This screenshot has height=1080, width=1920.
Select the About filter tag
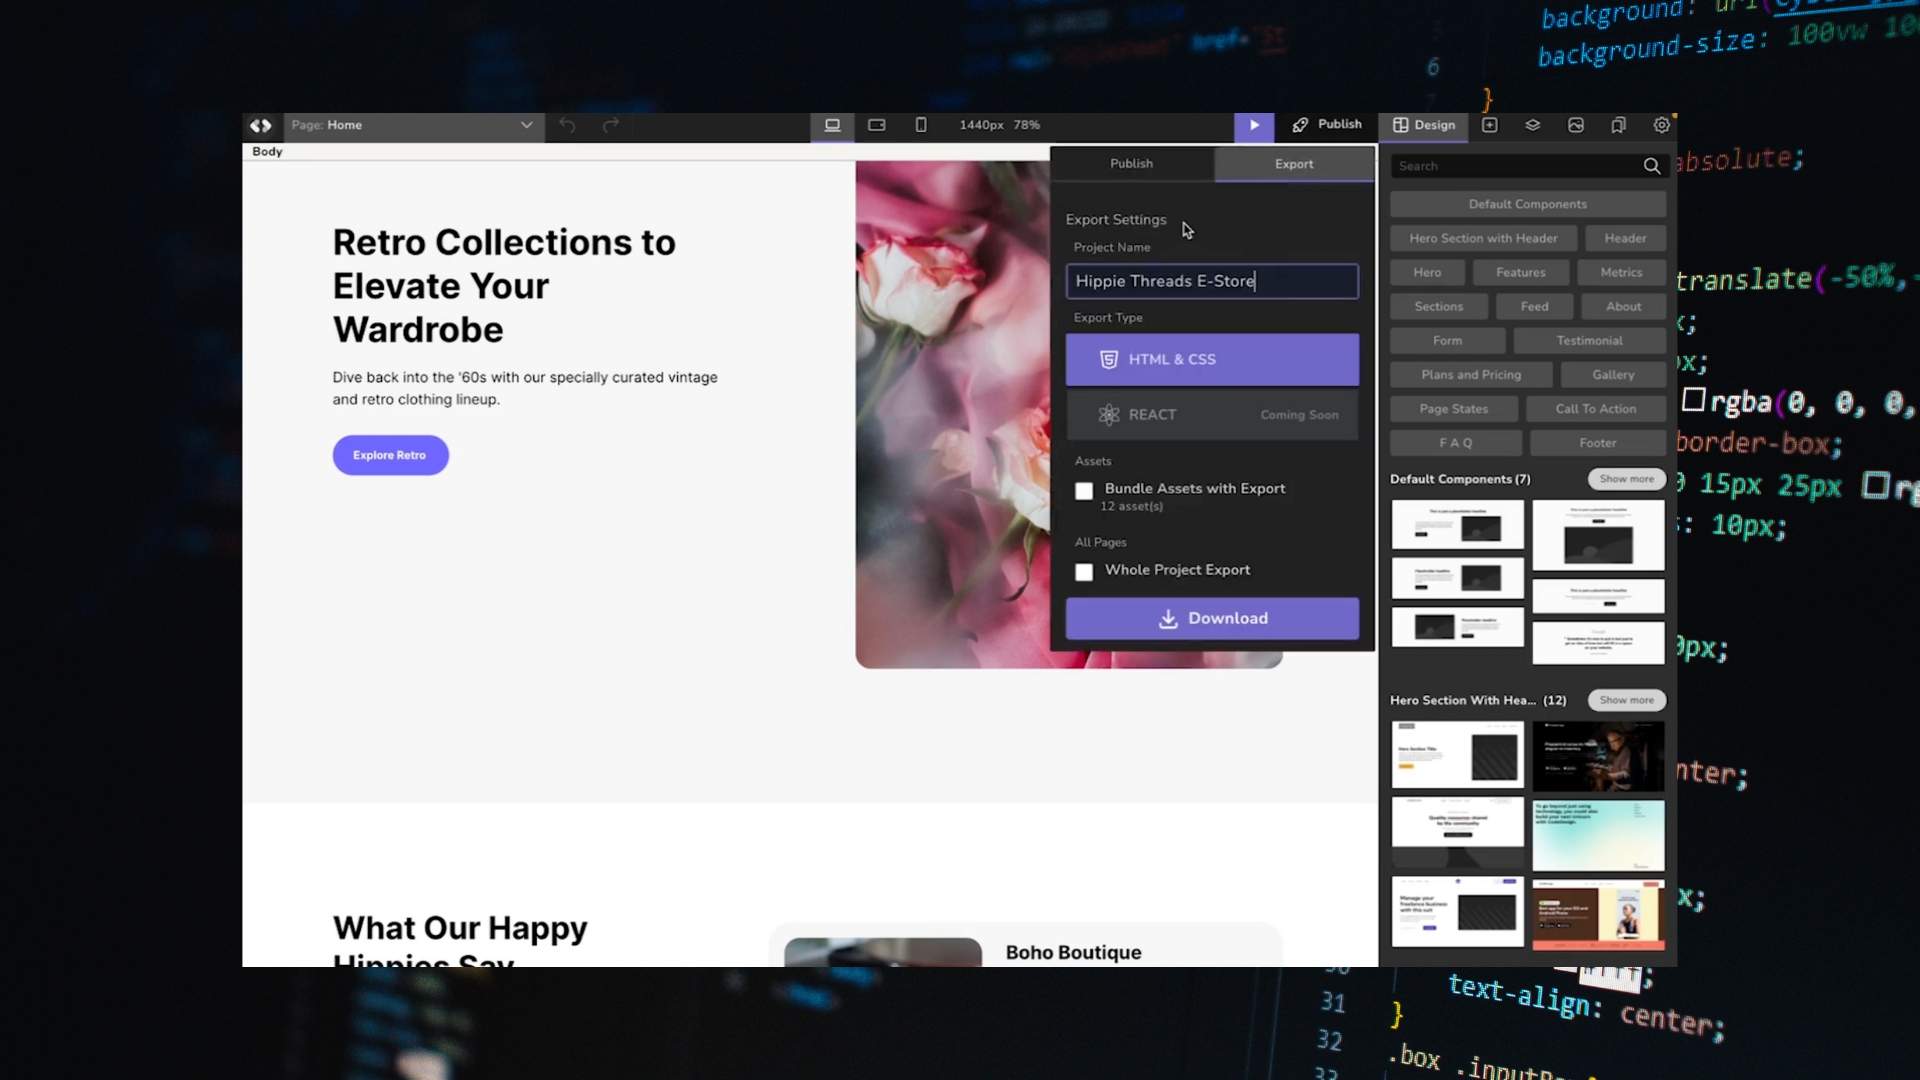[1624, 306]
